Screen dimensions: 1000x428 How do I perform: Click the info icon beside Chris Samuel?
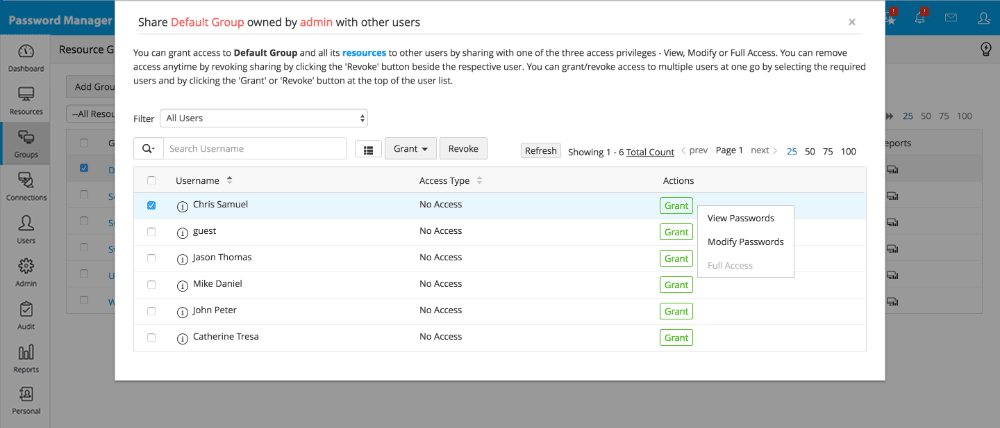tap(182, 206)
